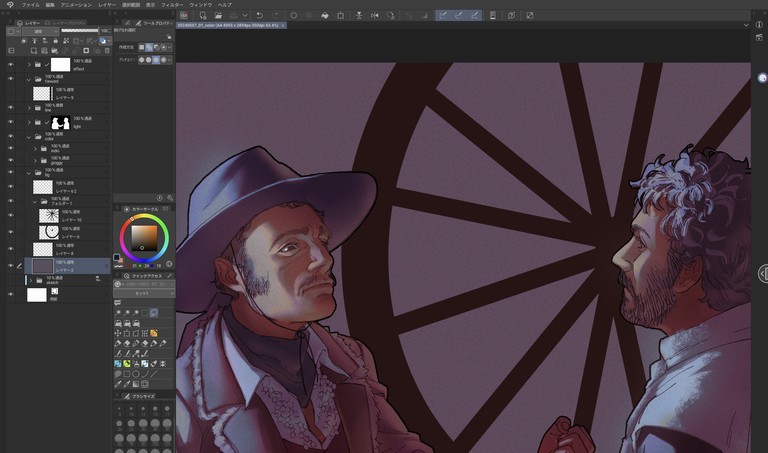The width and height of the screenshot is (768, 453).
Task: Collapse the bg layer folder
Action: [x=29, y=173]
